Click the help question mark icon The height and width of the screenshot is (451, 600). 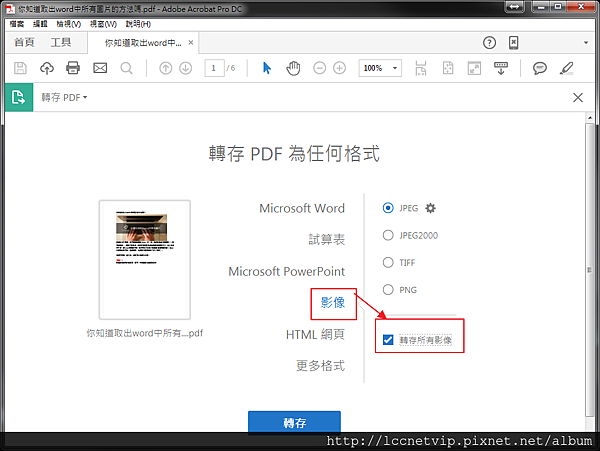pos(490,43)
